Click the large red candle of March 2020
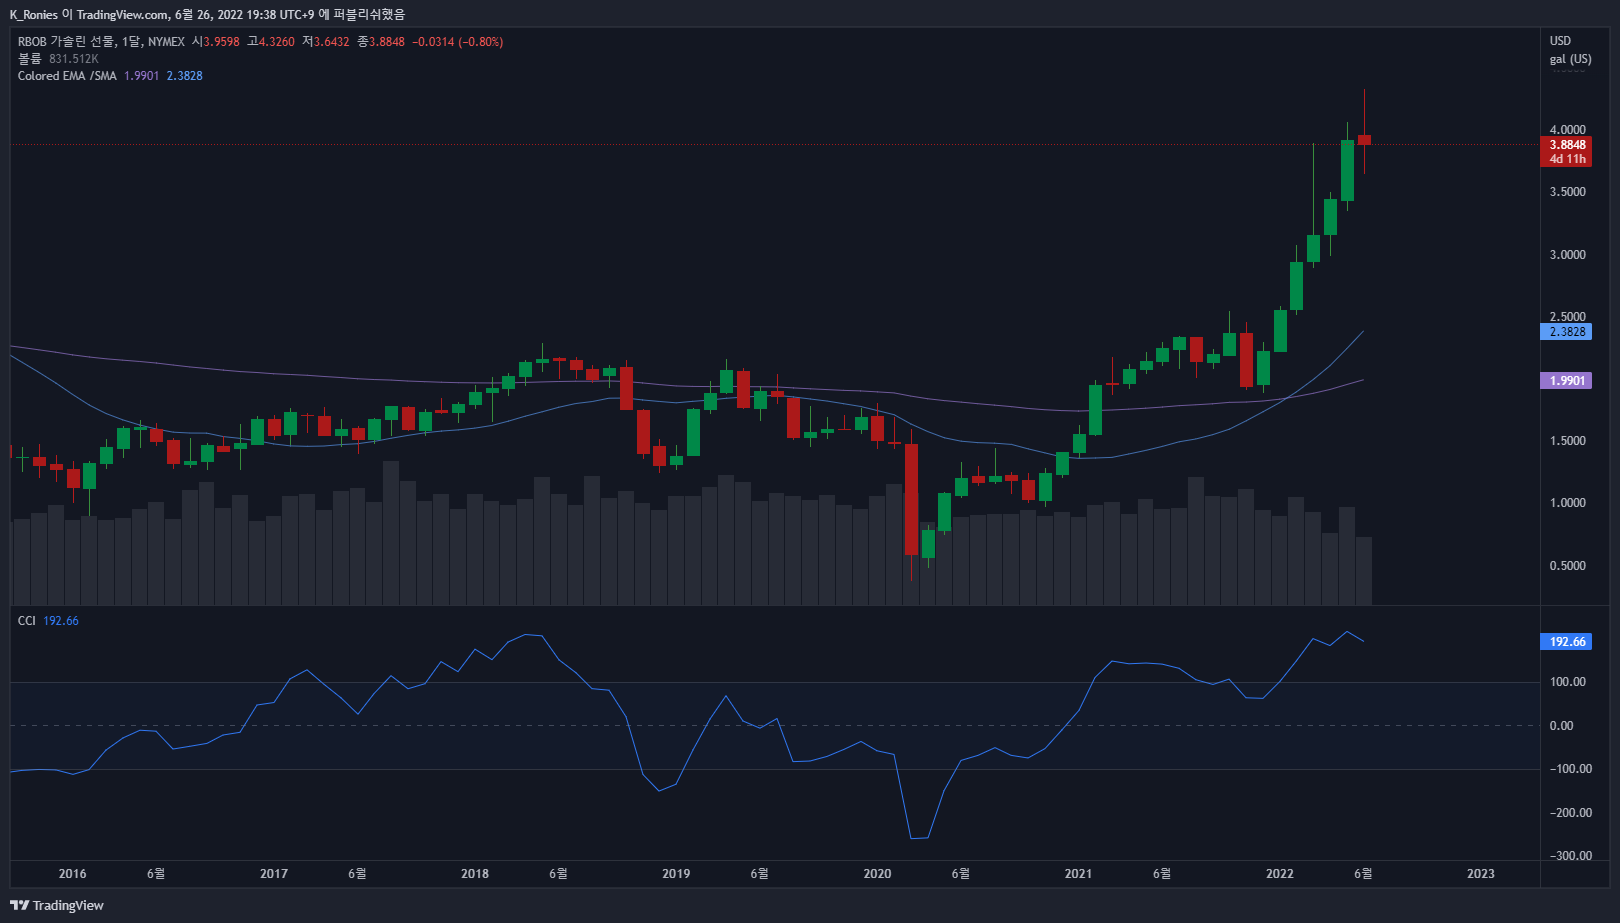Screen dimensions: 1620x923 click(911, 499)
